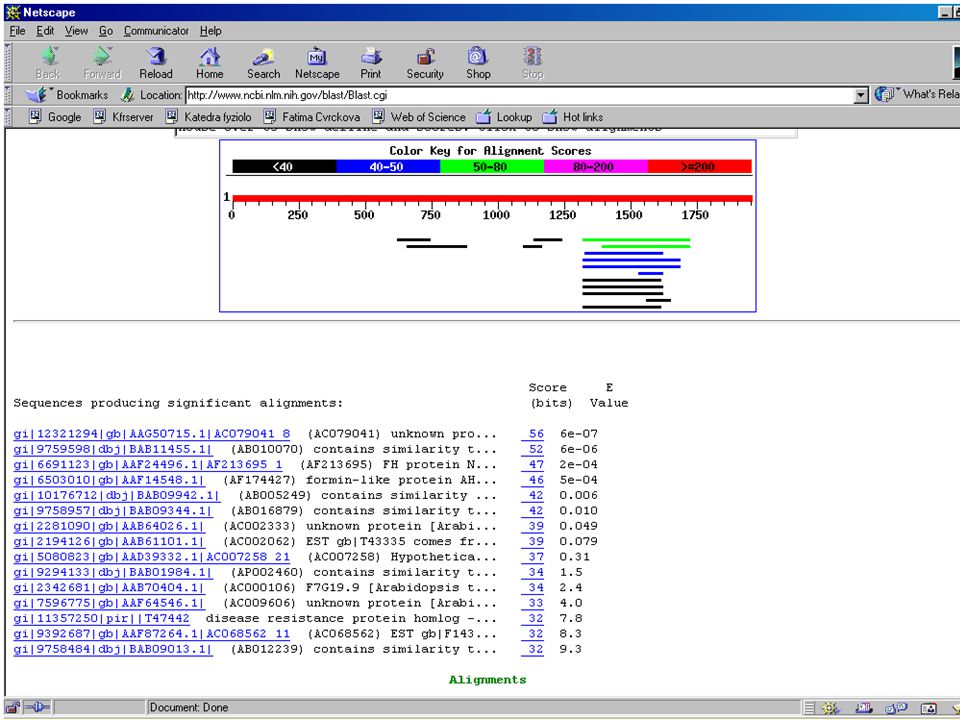Open Navigator from the component bar
Screen dimensions: 960x720
click(830, 708)
